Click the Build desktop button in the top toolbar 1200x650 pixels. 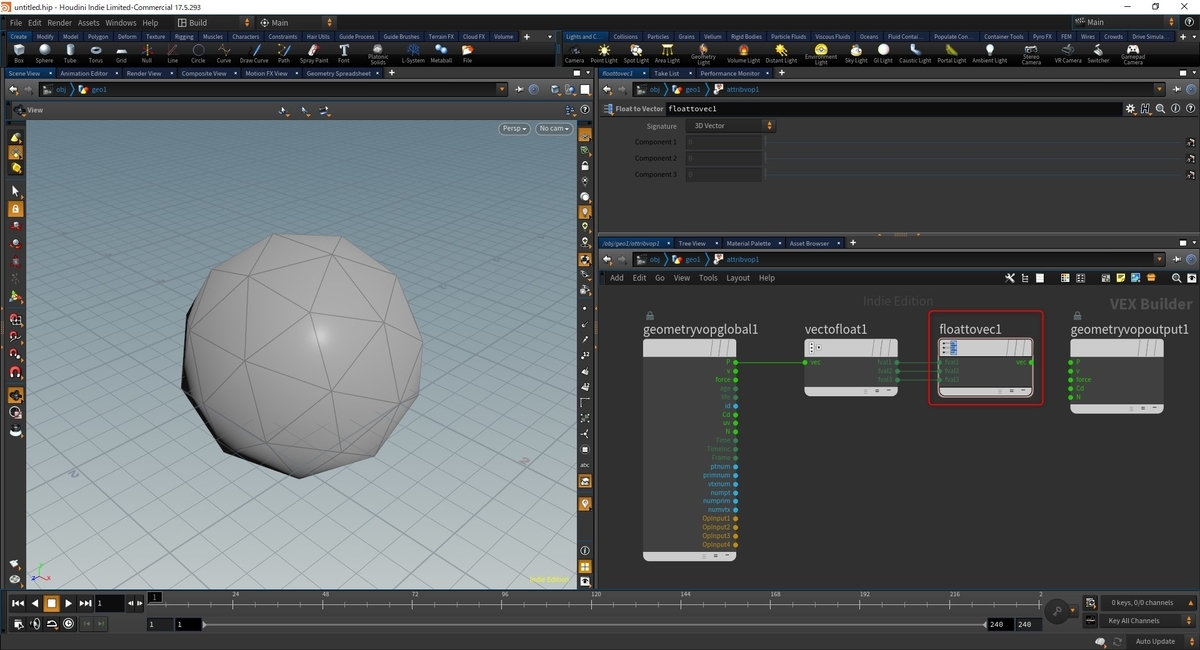point(197,22)
